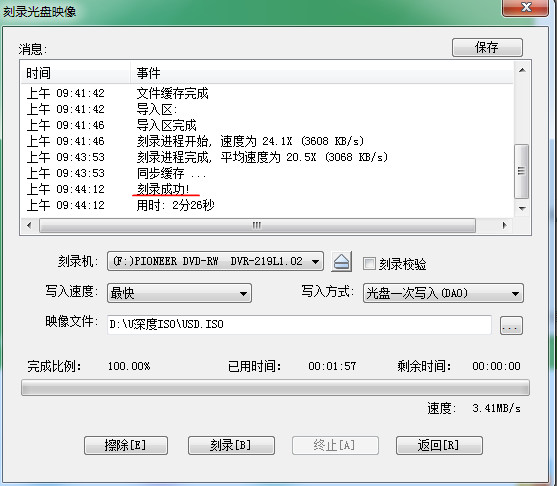557x486 pixels.
Task: Click the 擦除[E] button
Action: (126, 446)
